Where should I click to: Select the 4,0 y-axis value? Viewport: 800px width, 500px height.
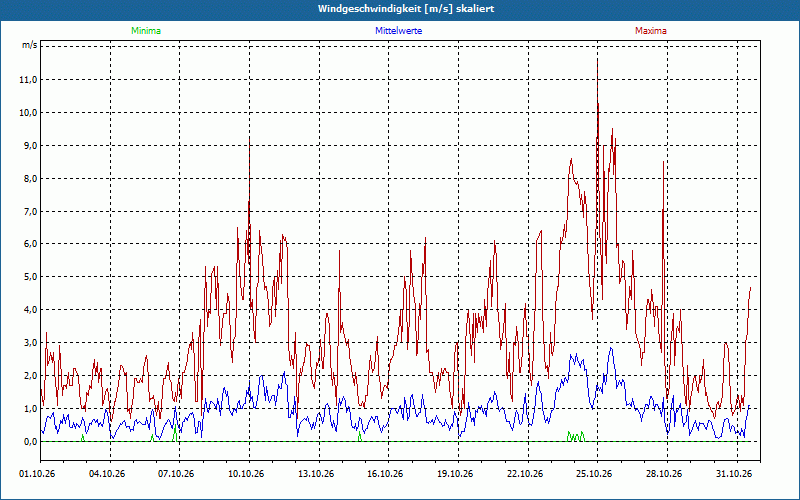pos(30,310)
